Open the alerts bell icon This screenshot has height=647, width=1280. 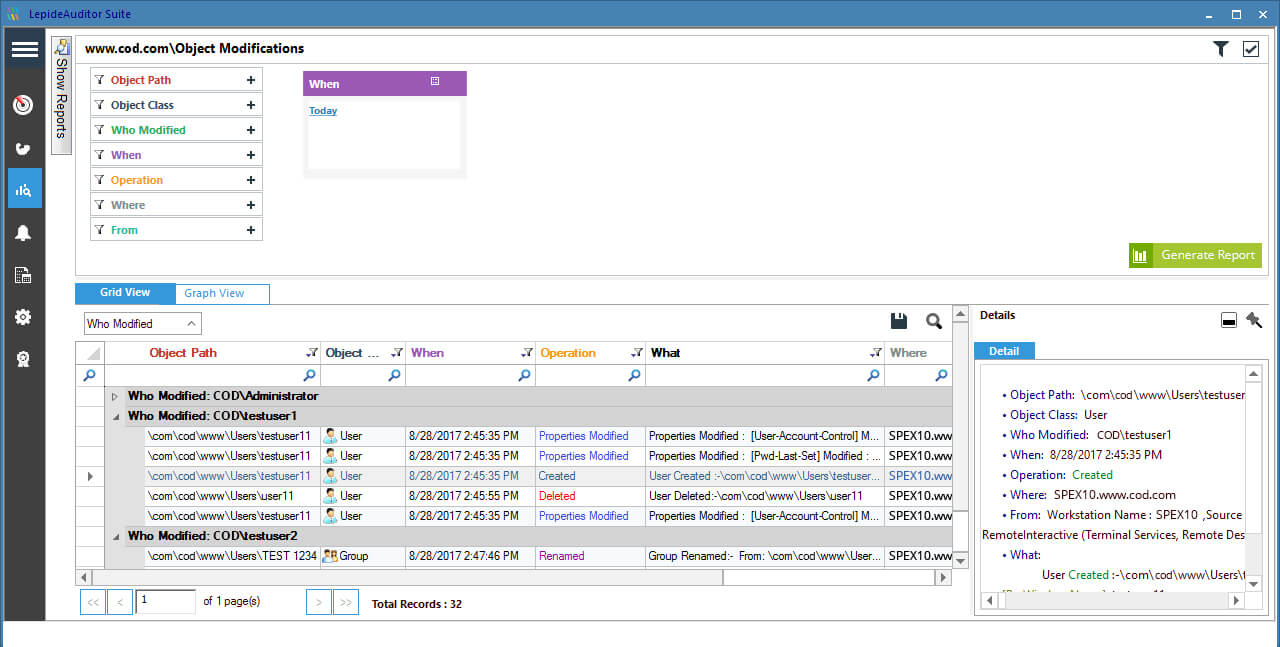tap(23, 232)
